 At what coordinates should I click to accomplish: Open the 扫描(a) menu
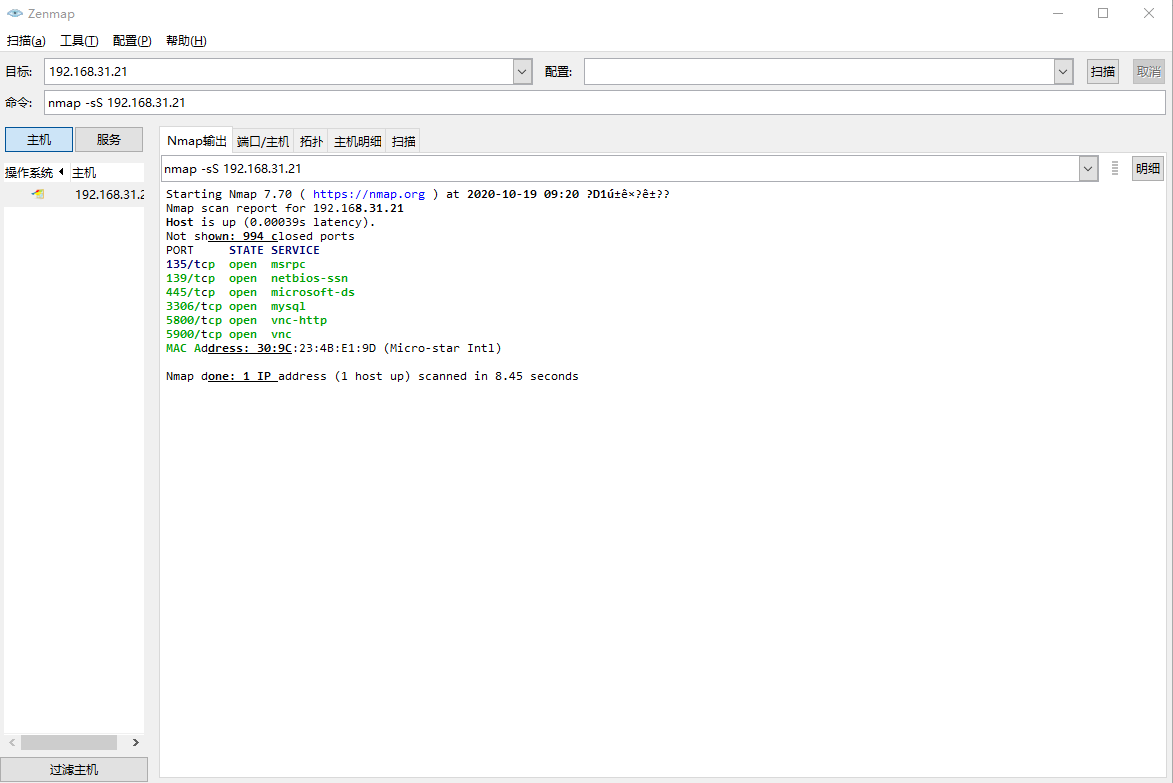click(26, 40)
